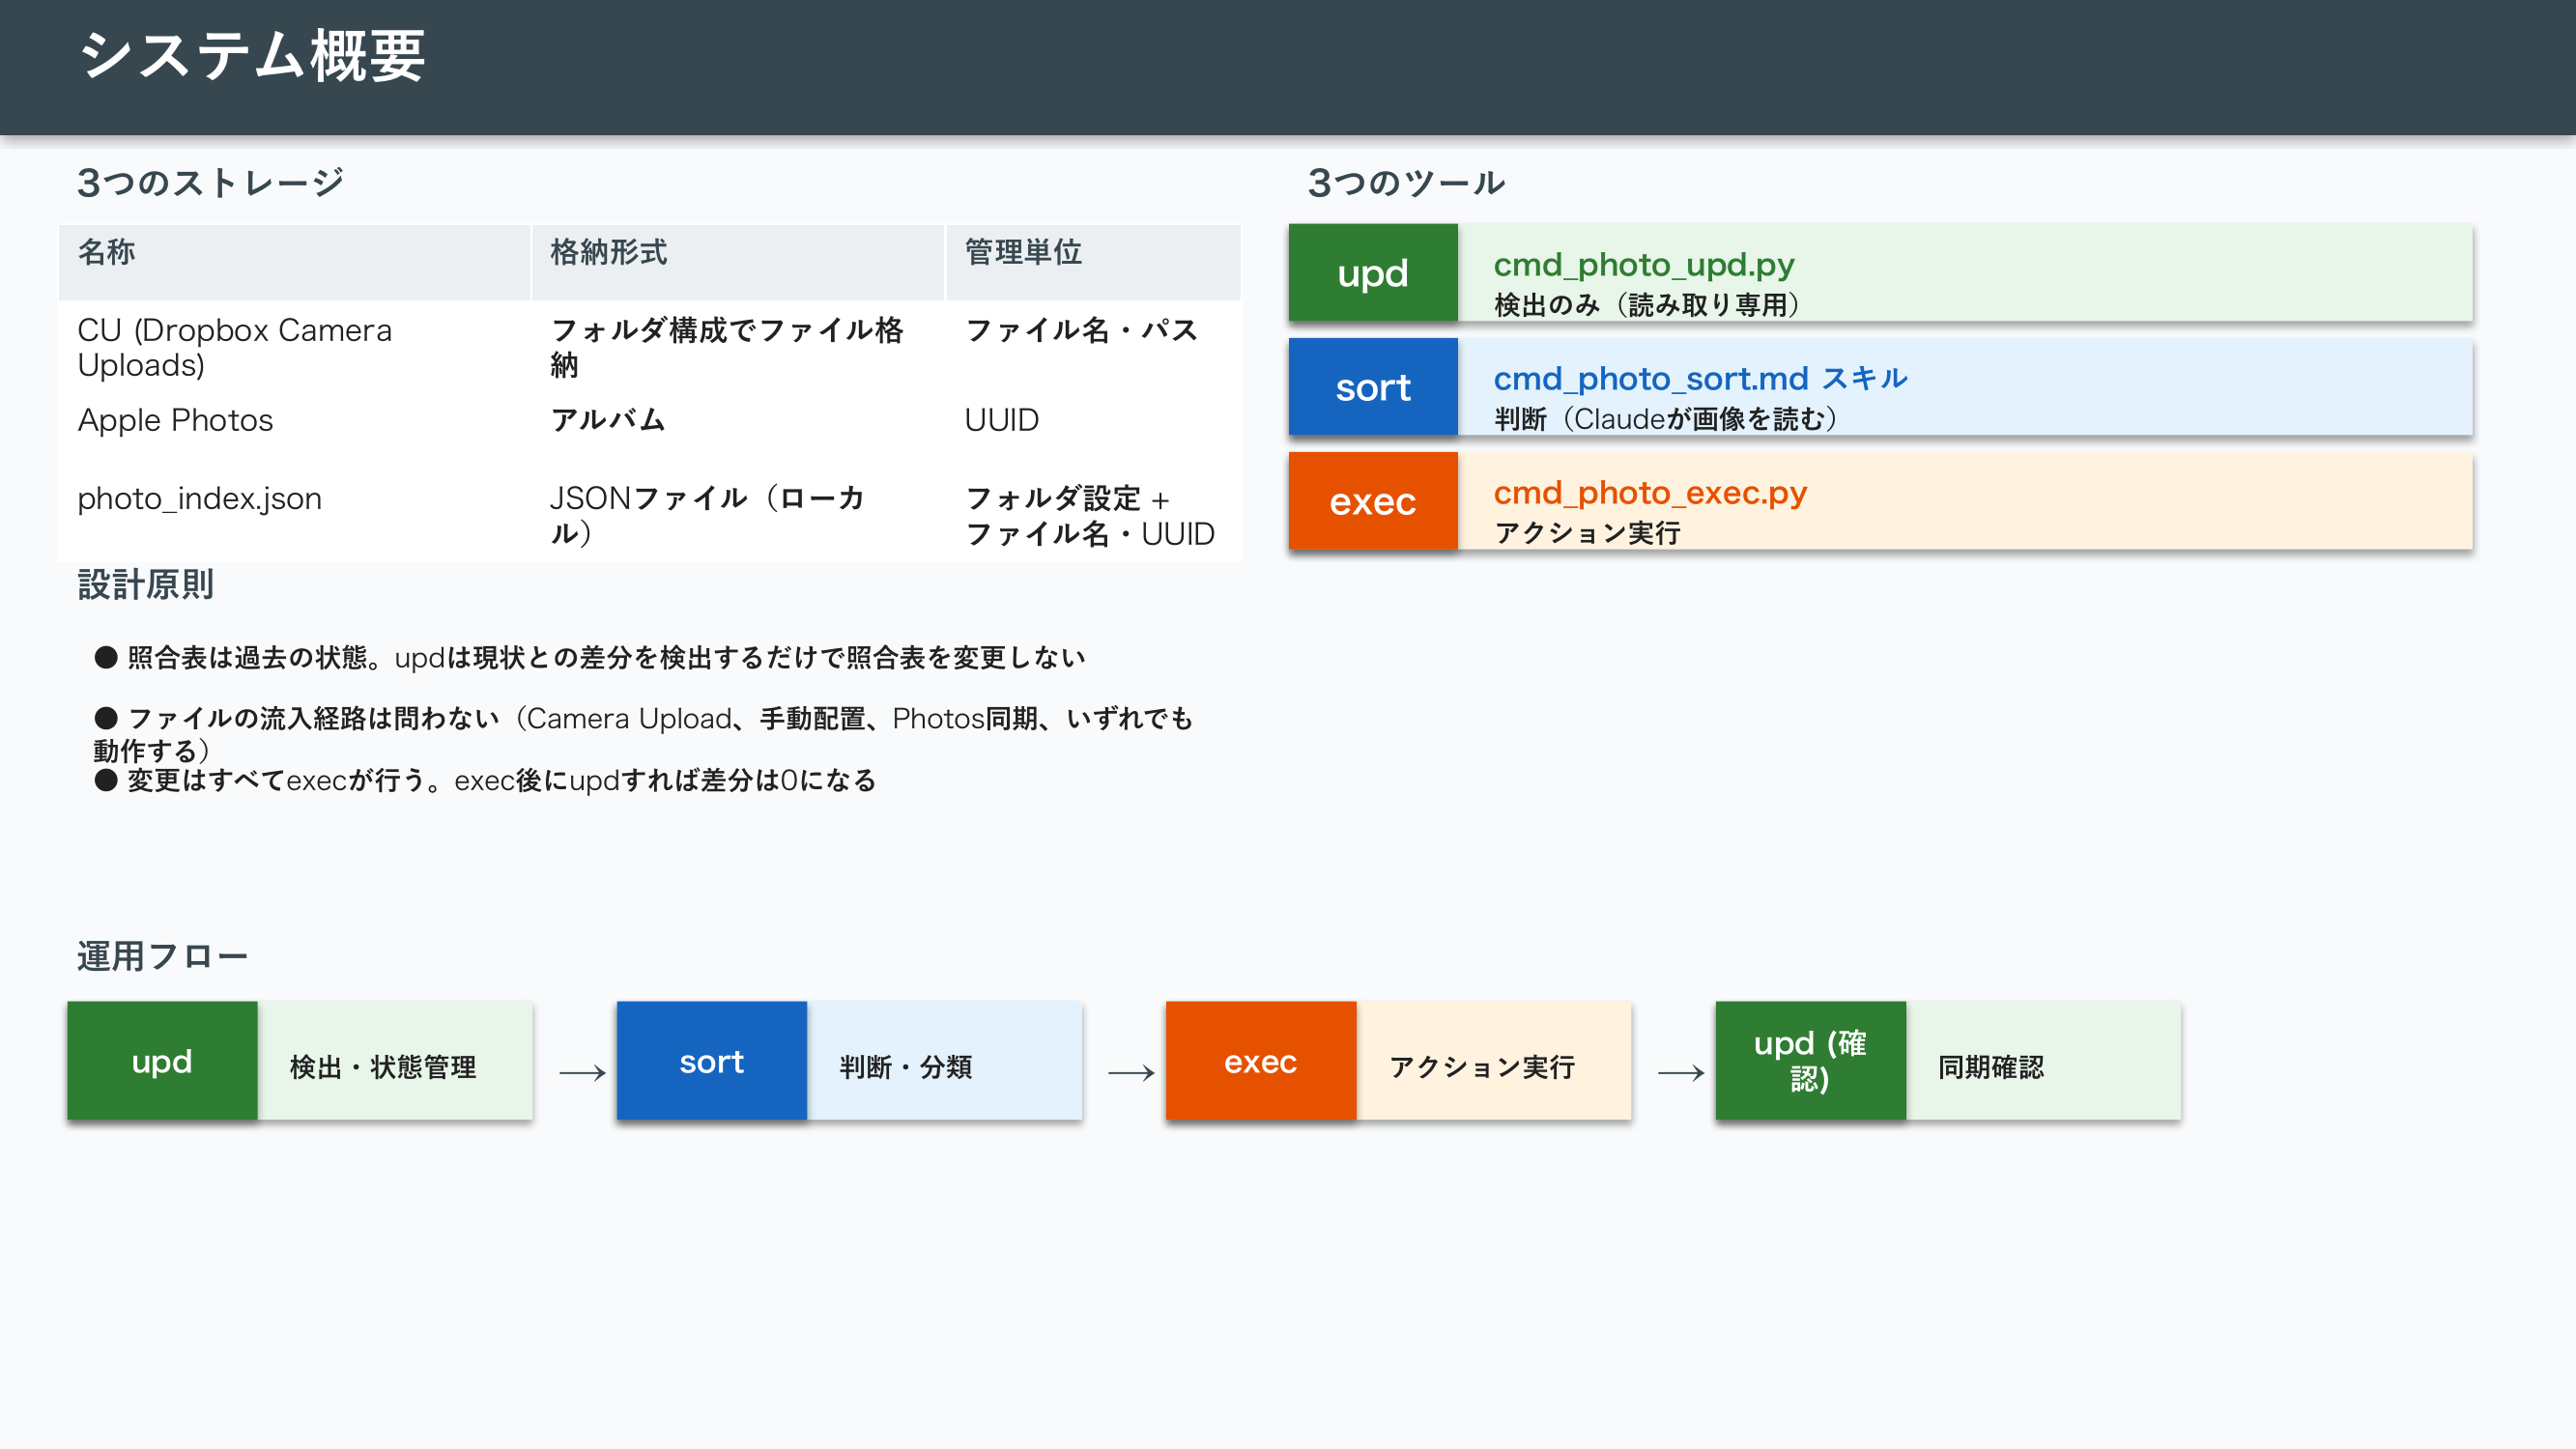Screen dimensions: 2576x1449
Task: Click the cmd_photo_exec.py filename text
Action: 1650,493
